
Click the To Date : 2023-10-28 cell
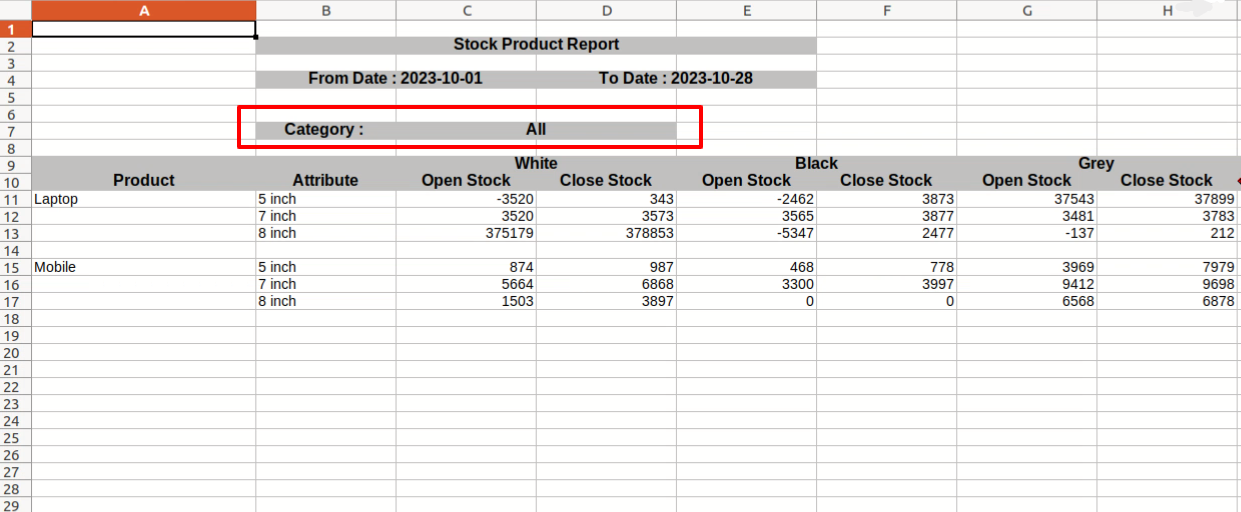pos(676,79)
